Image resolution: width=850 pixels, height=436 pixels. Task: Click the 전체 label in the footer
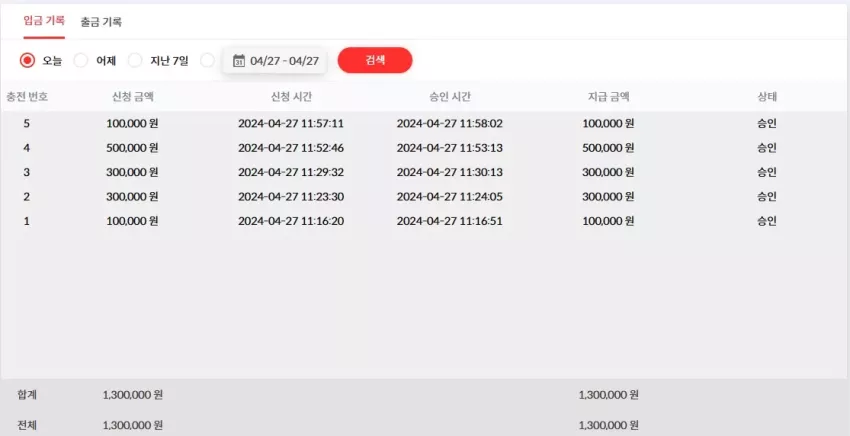coord(27,426)
